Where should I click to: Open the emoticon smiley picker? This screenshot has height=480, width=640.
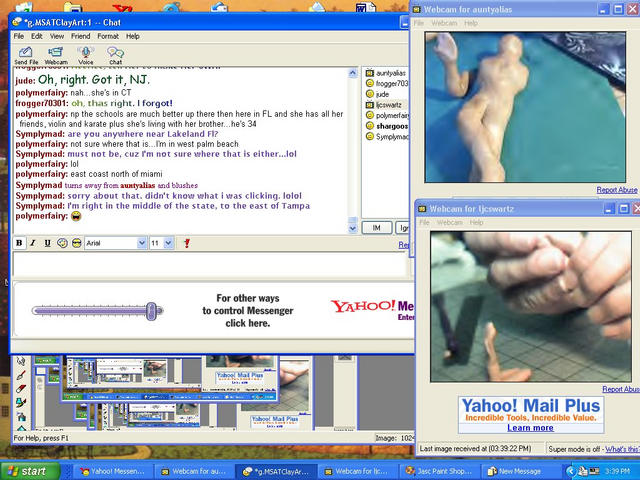(x=62, y=243)
